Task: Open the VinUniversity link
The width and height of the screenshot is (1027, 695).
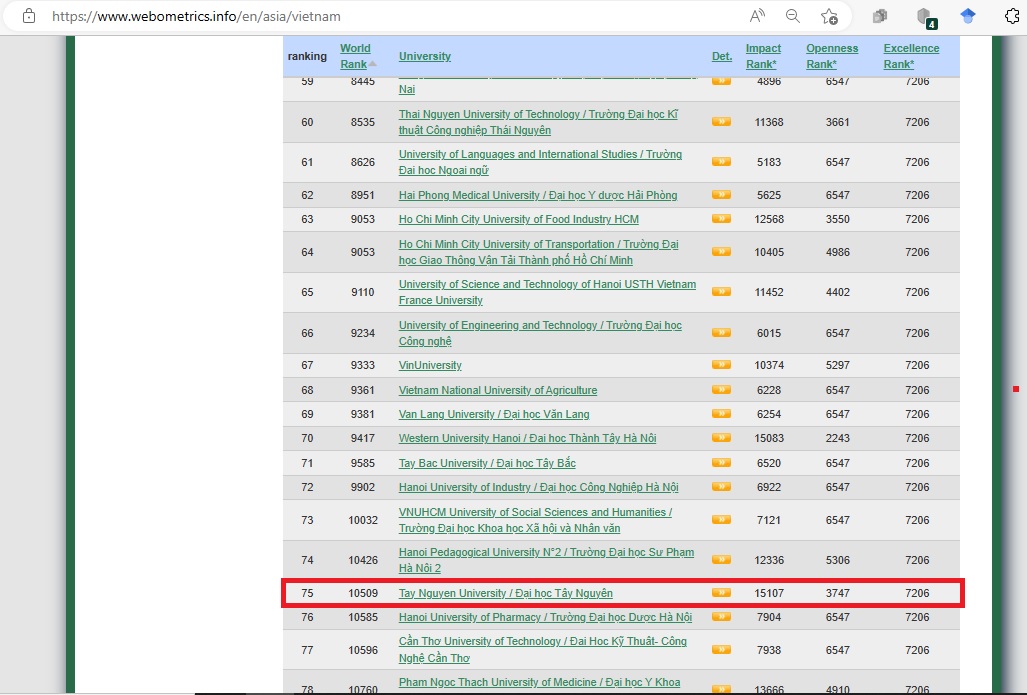Action: (x=430, y=365)
